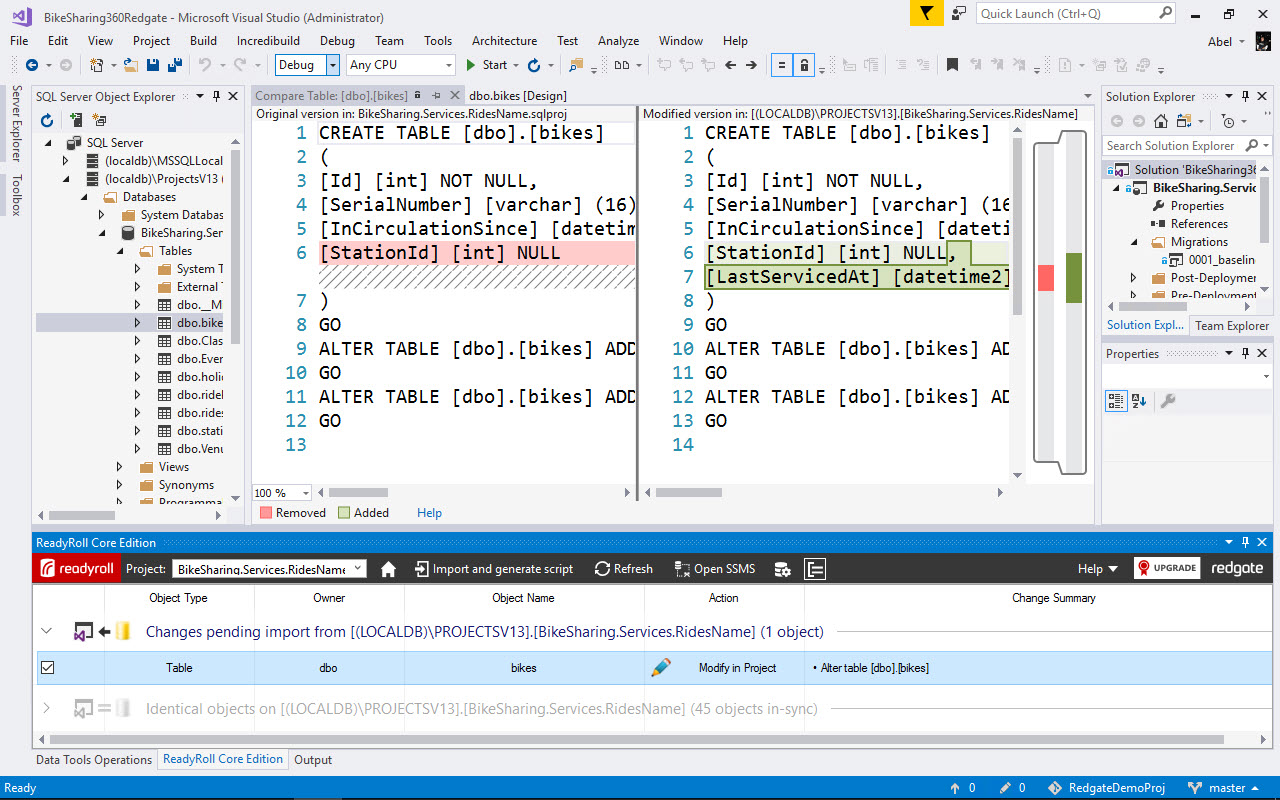The width and height of the screenshot is (1280, 800).
Task: Click the red removed marker in diff overview
Action: tap(1046, 278)
